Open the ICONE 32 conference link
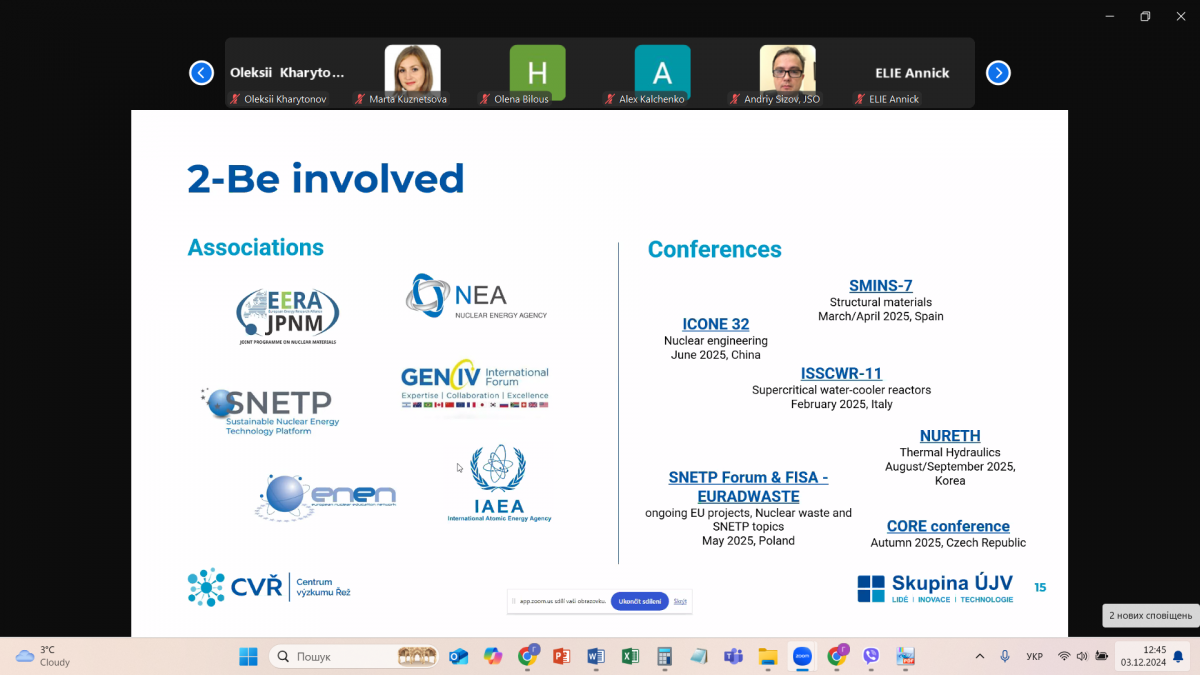Viewport: 1200px width, 675px height. 716,324
